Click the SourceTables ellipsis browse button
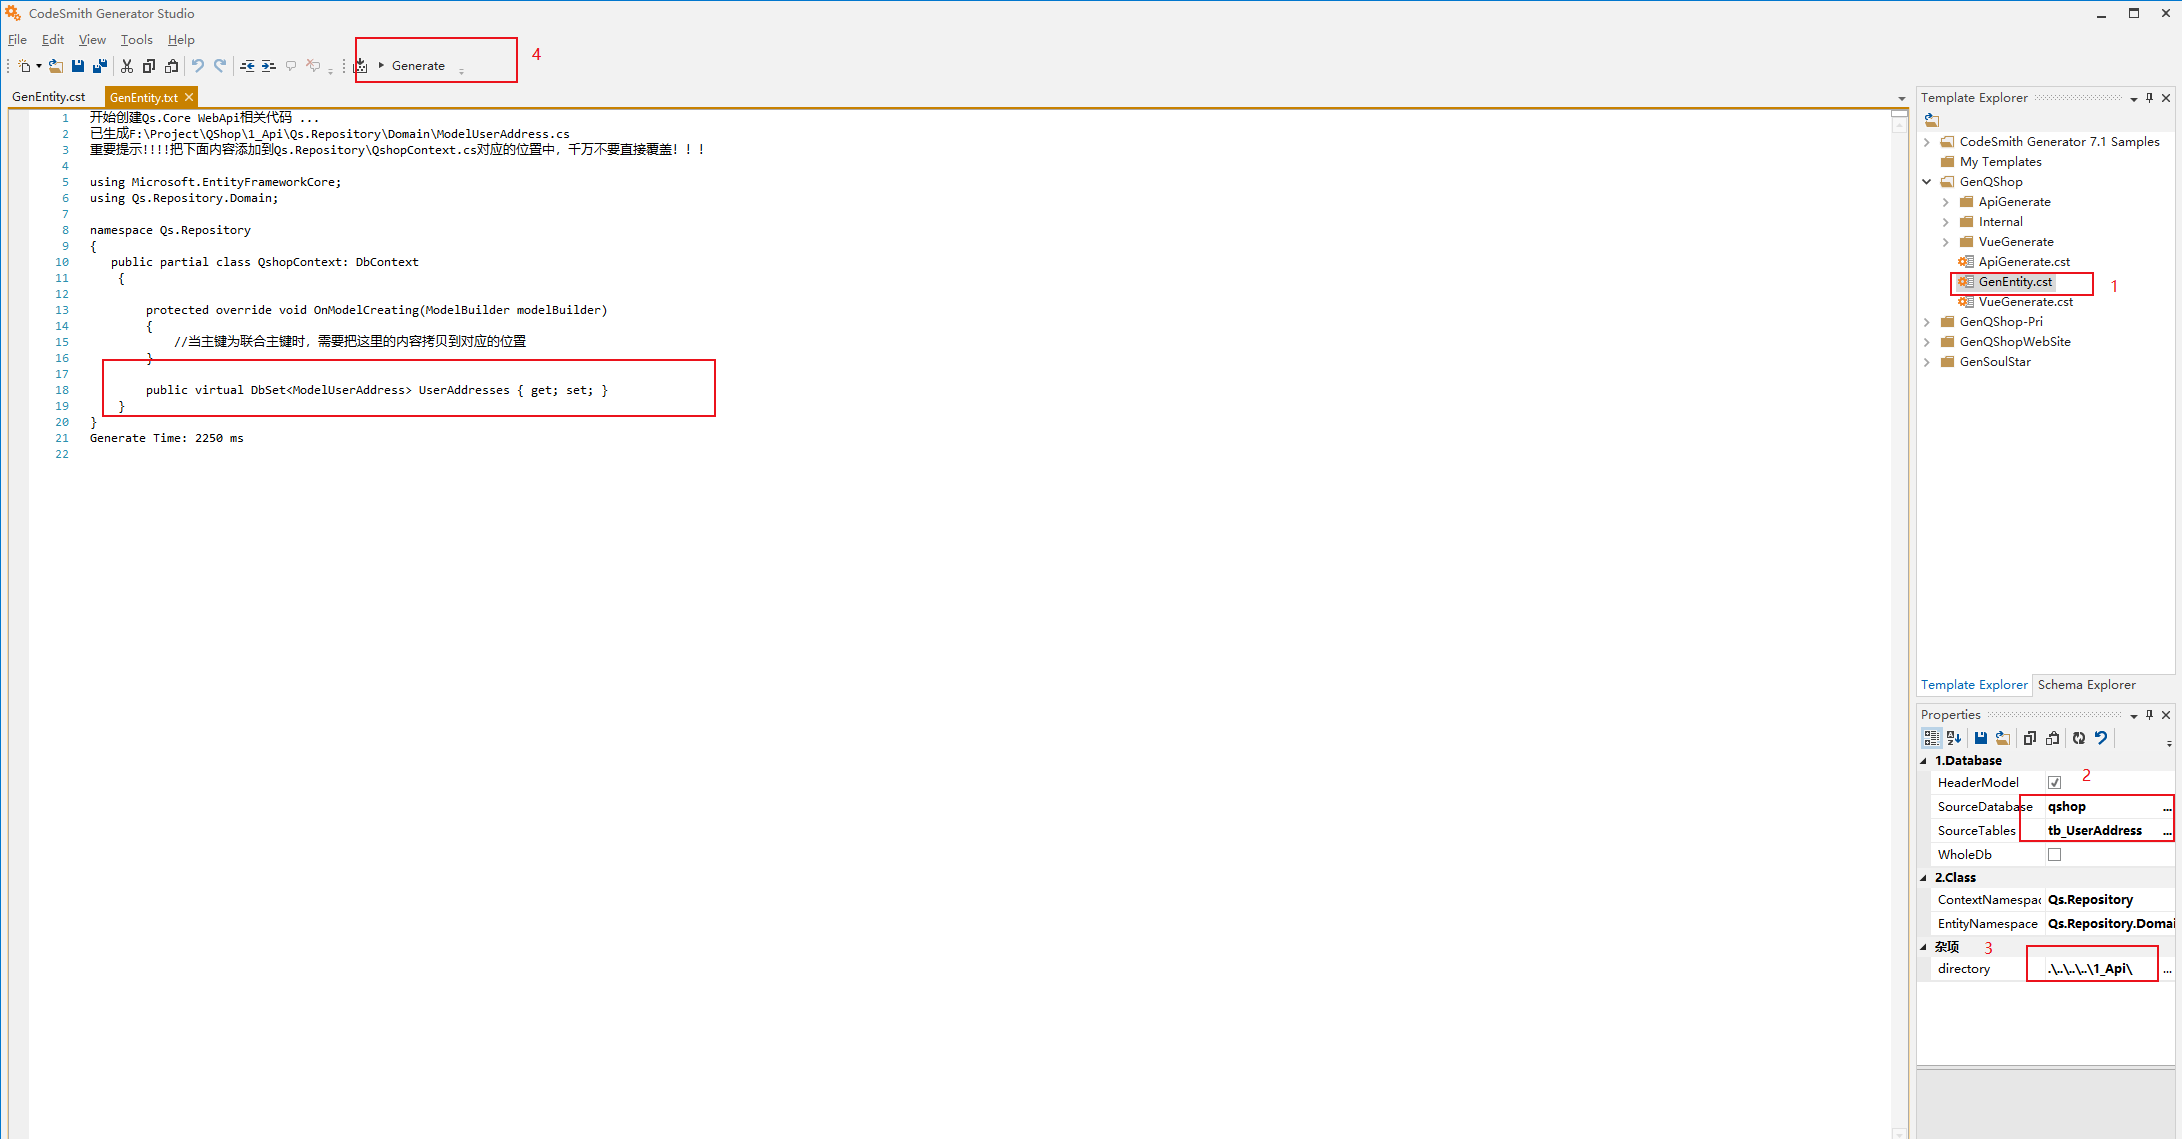This screenshot has height=1139, width=2182. tap(2167, 831)
